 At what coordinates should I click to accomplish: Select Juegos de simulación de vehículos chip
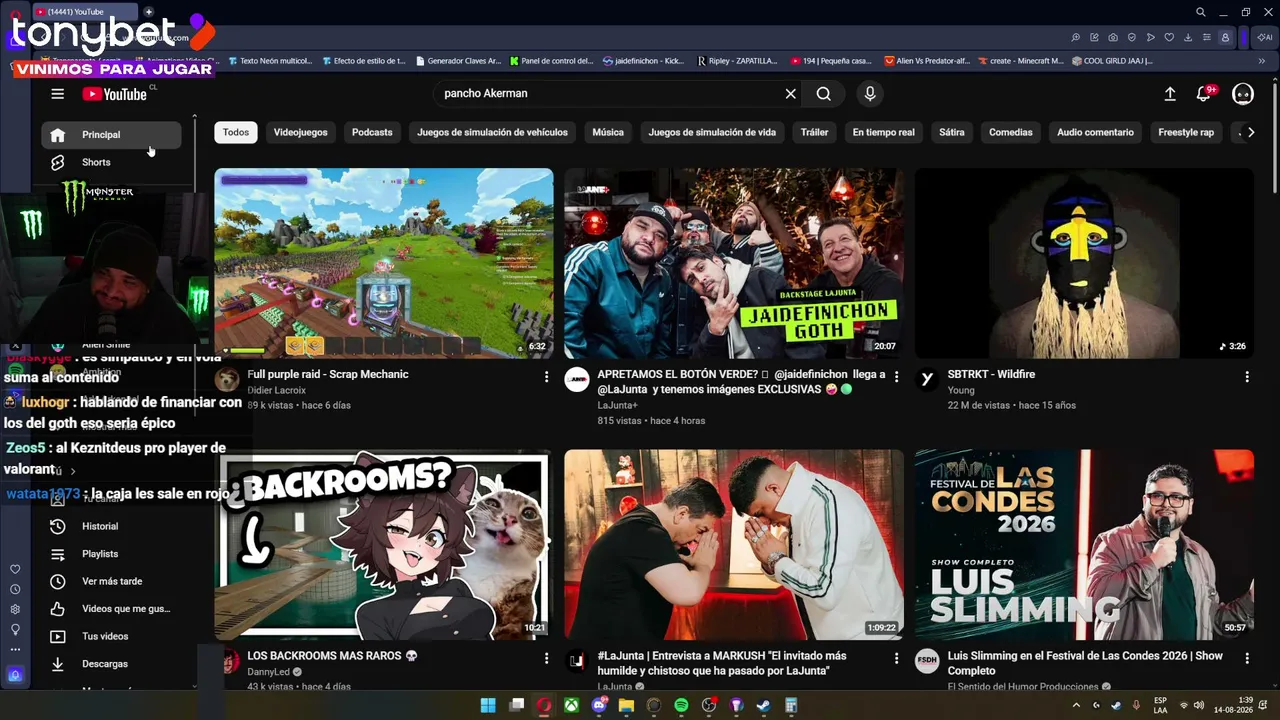(492, 132)
